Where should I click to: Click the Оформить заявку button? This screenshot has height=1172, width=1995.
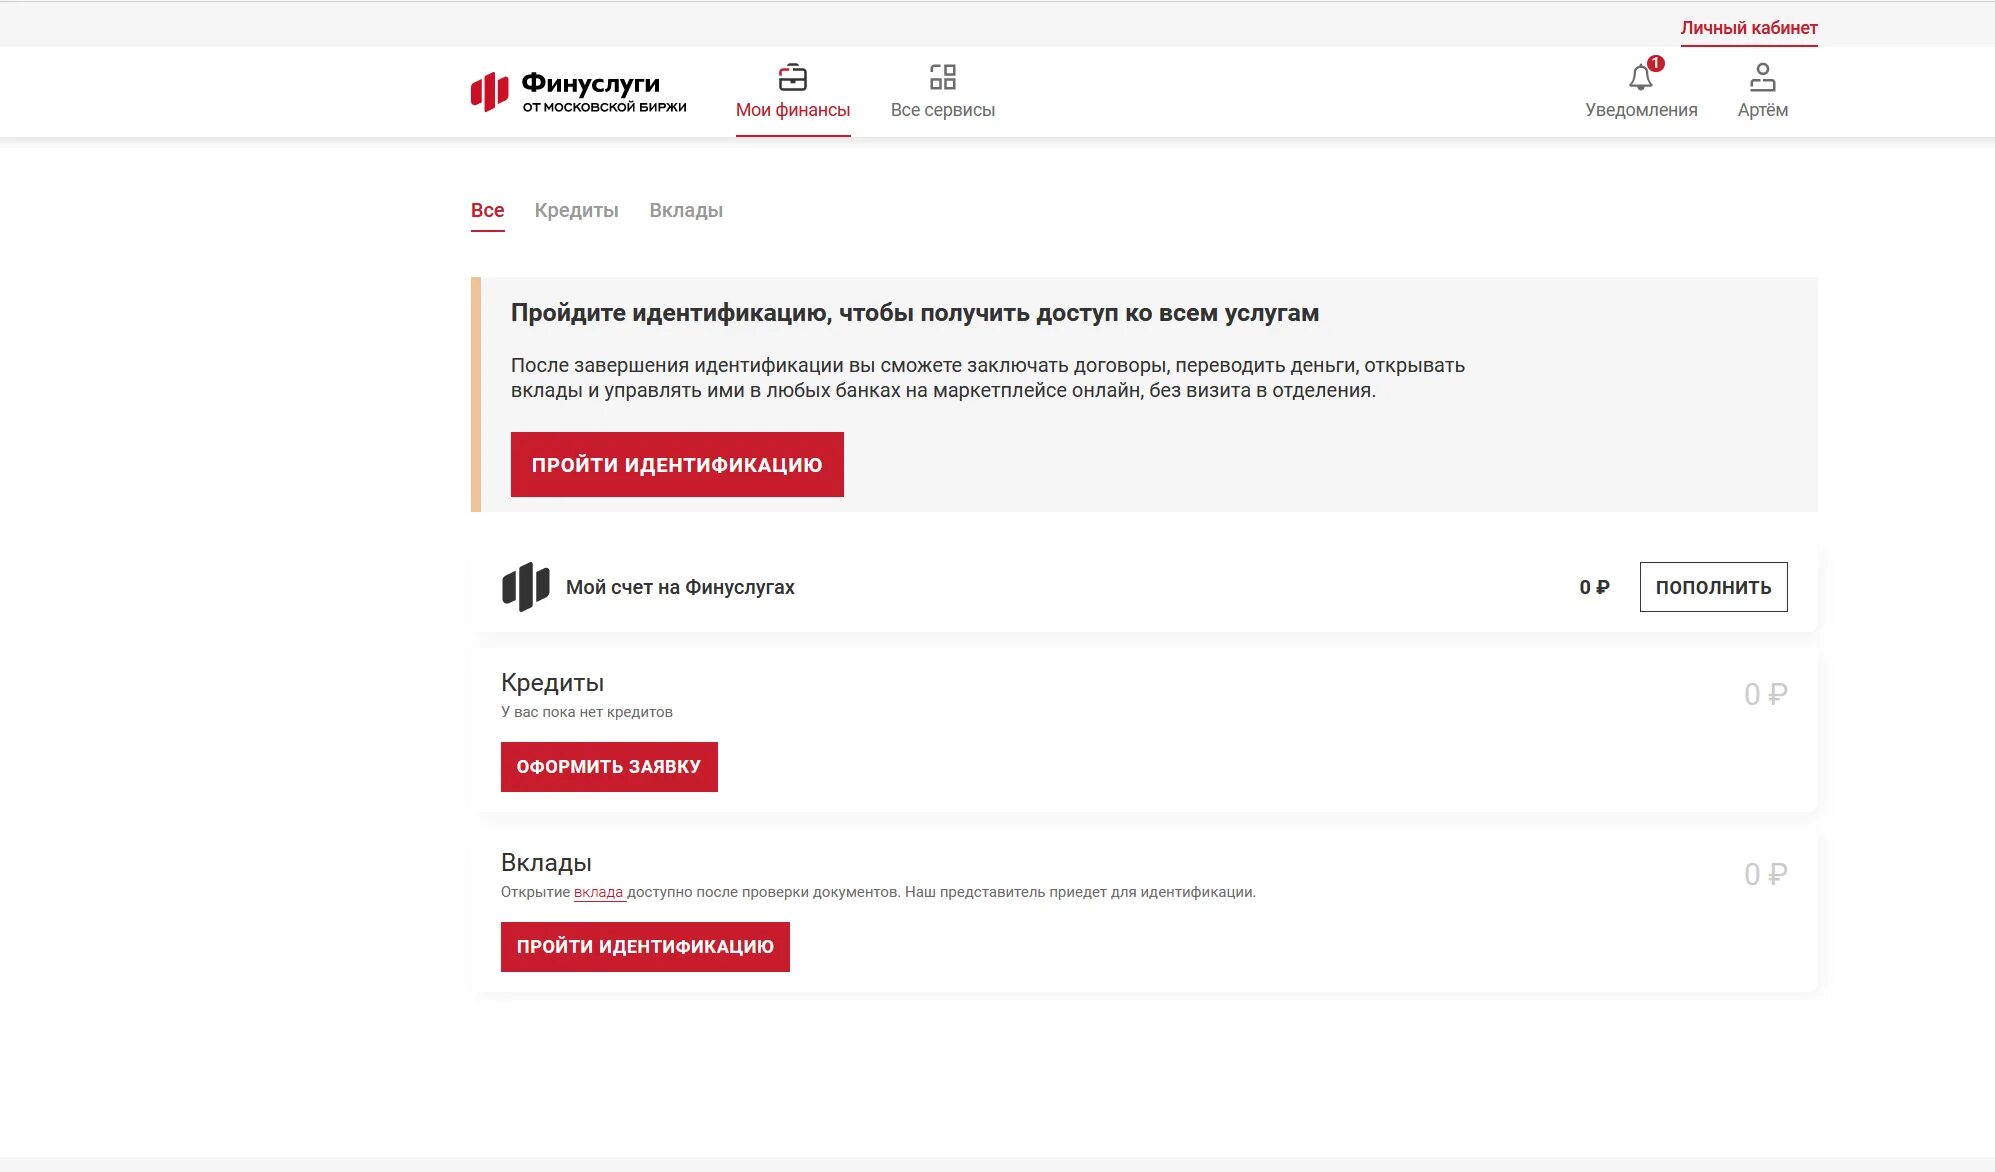(609, 767)
